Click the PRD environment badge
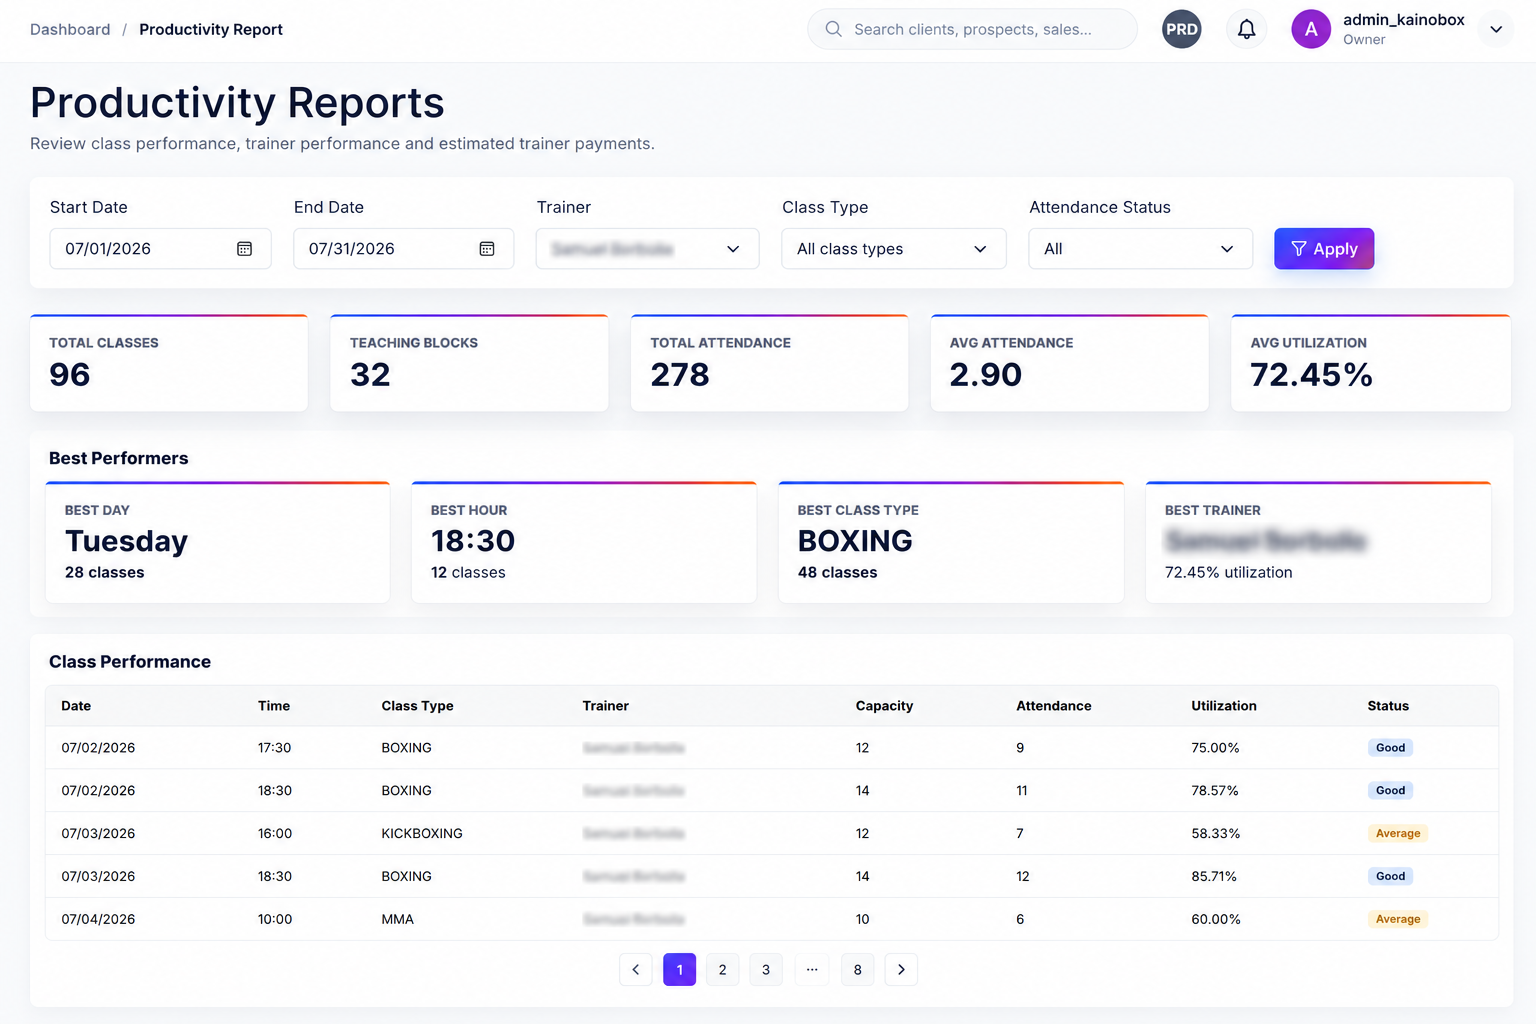Screen dimensions: 1536x1024 pos(1182,29)
